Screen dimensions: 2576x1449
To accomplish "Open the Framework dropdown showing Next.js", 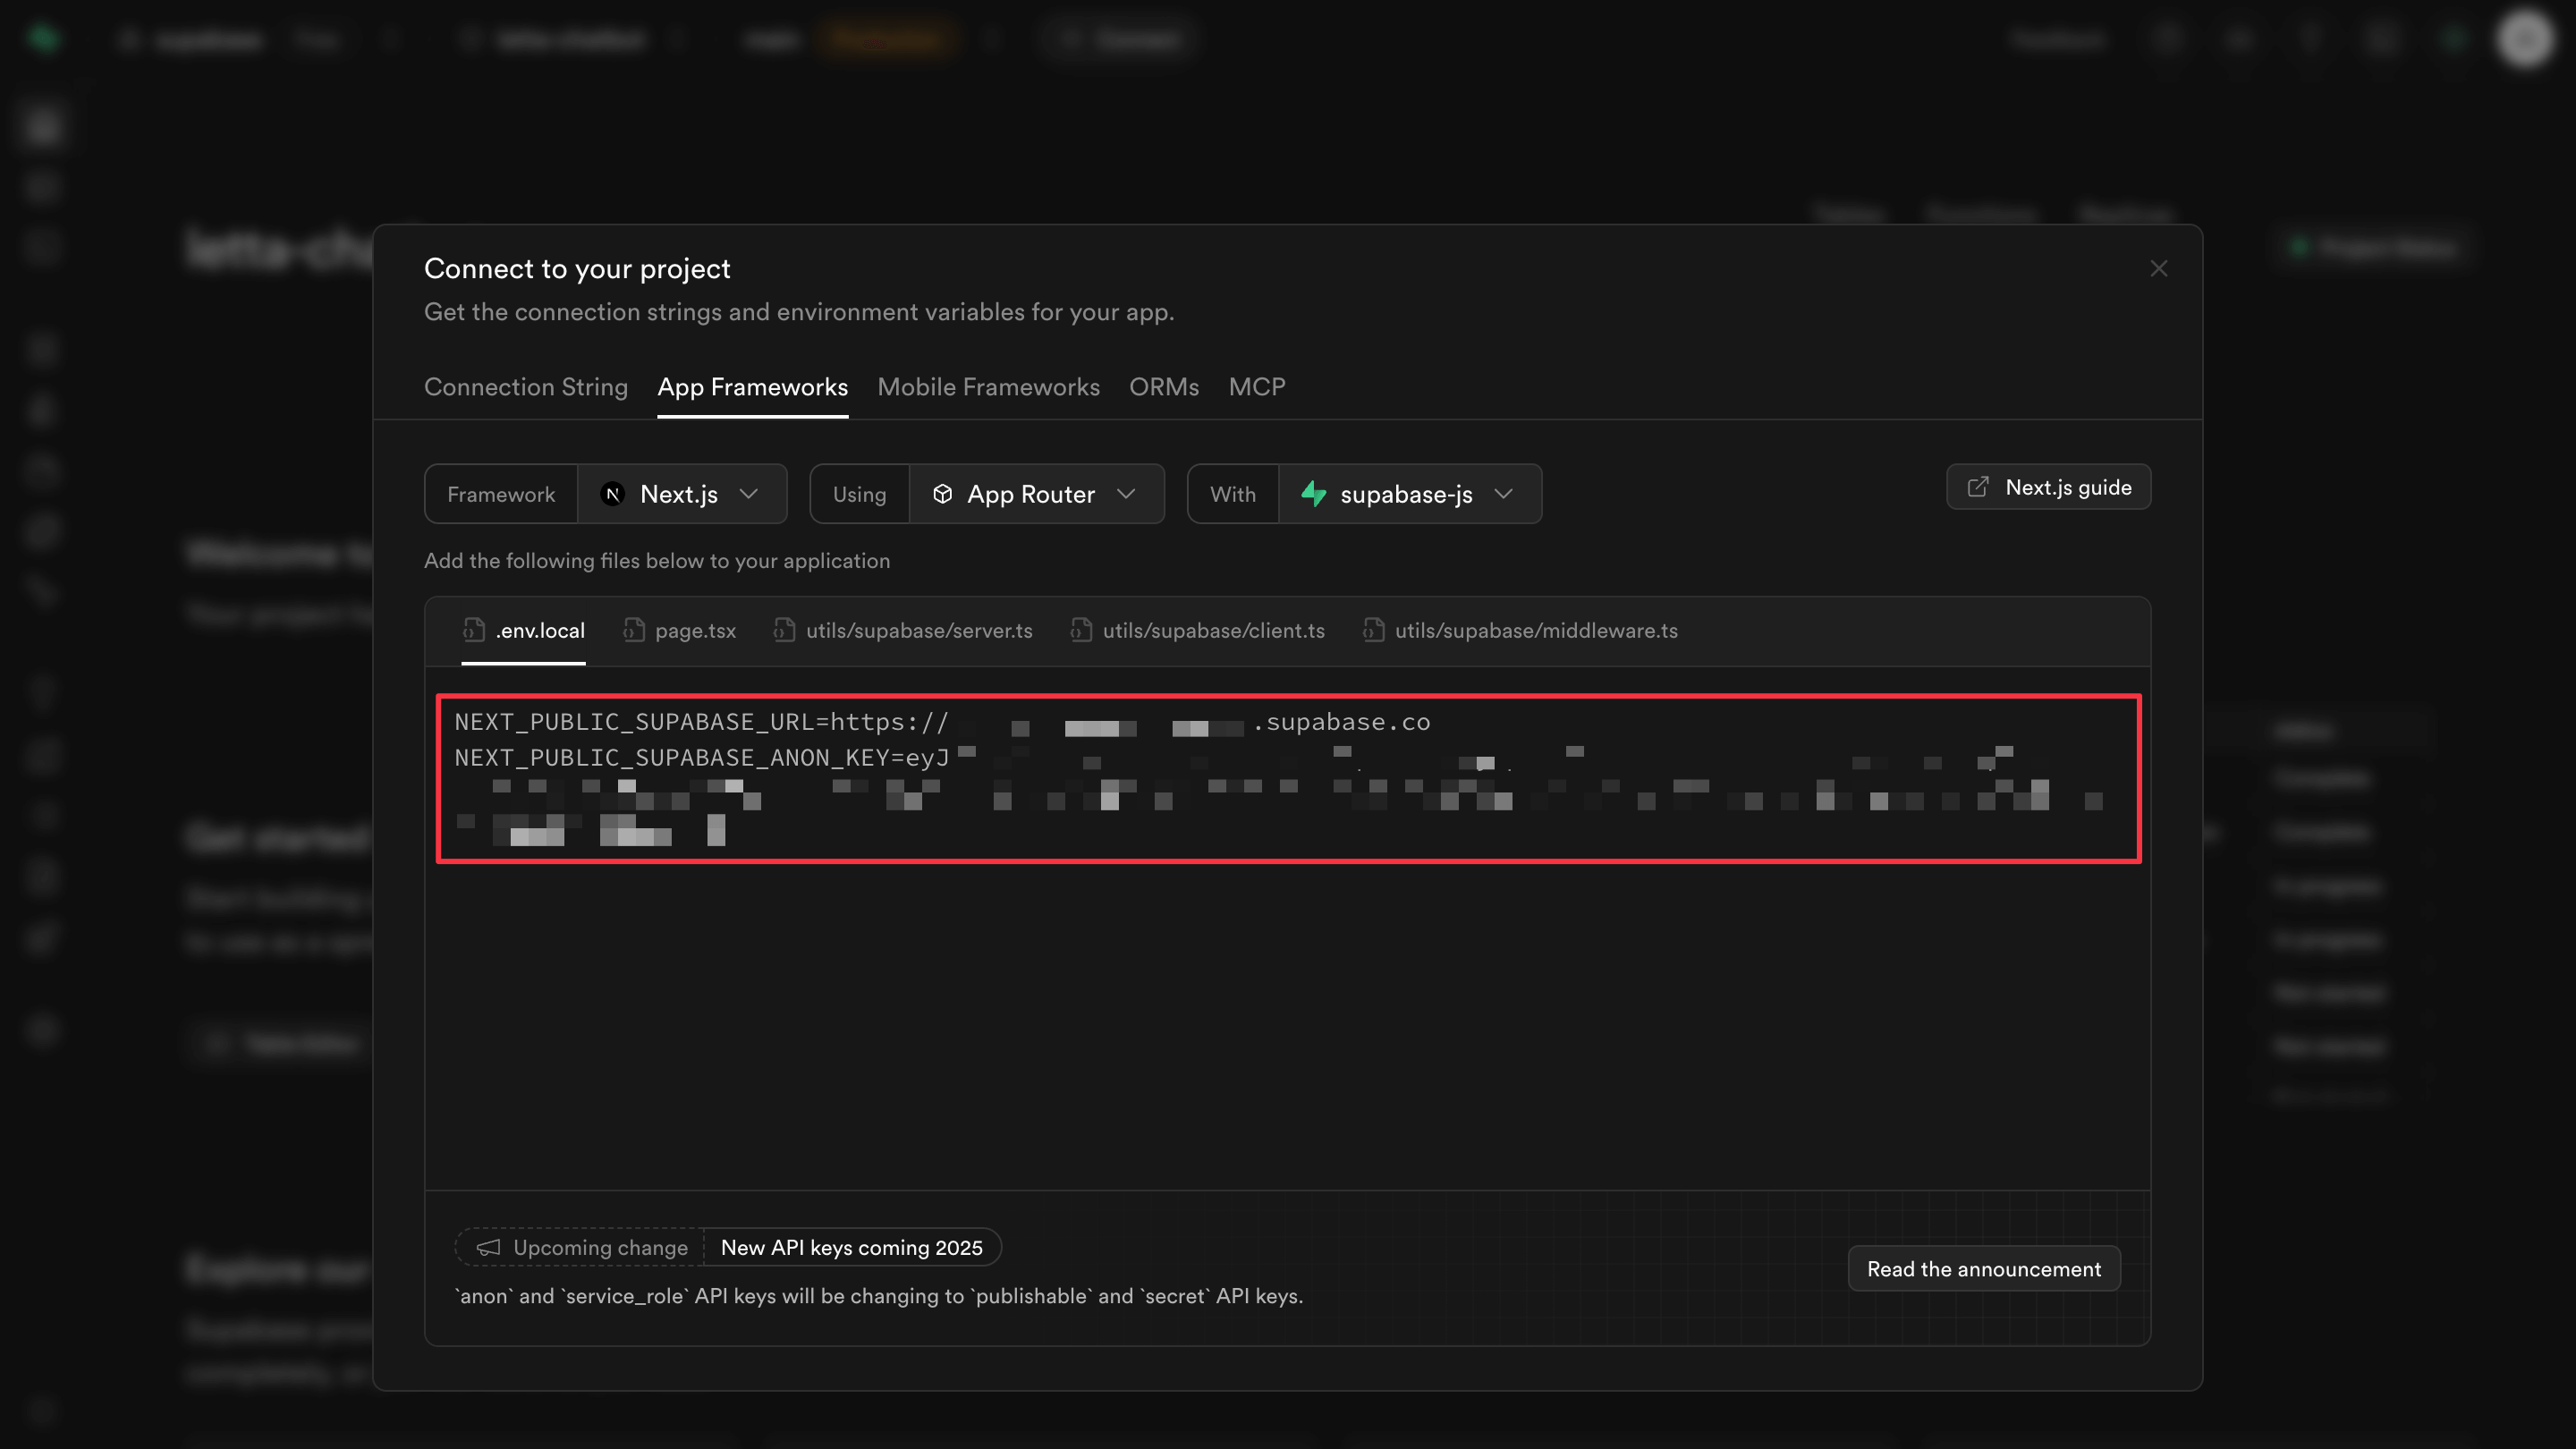I will (x=683, y=493).
